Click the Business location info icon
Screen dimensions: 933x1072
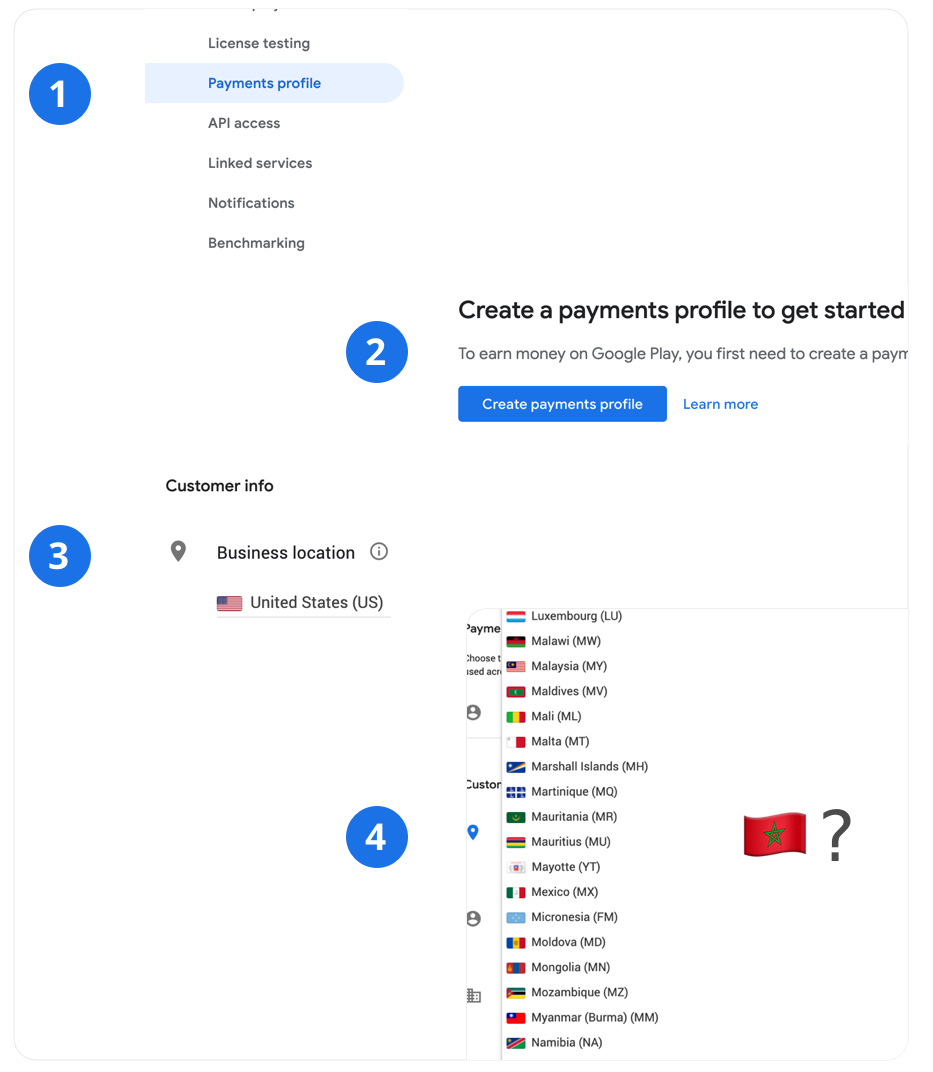(x=379, y=551)
